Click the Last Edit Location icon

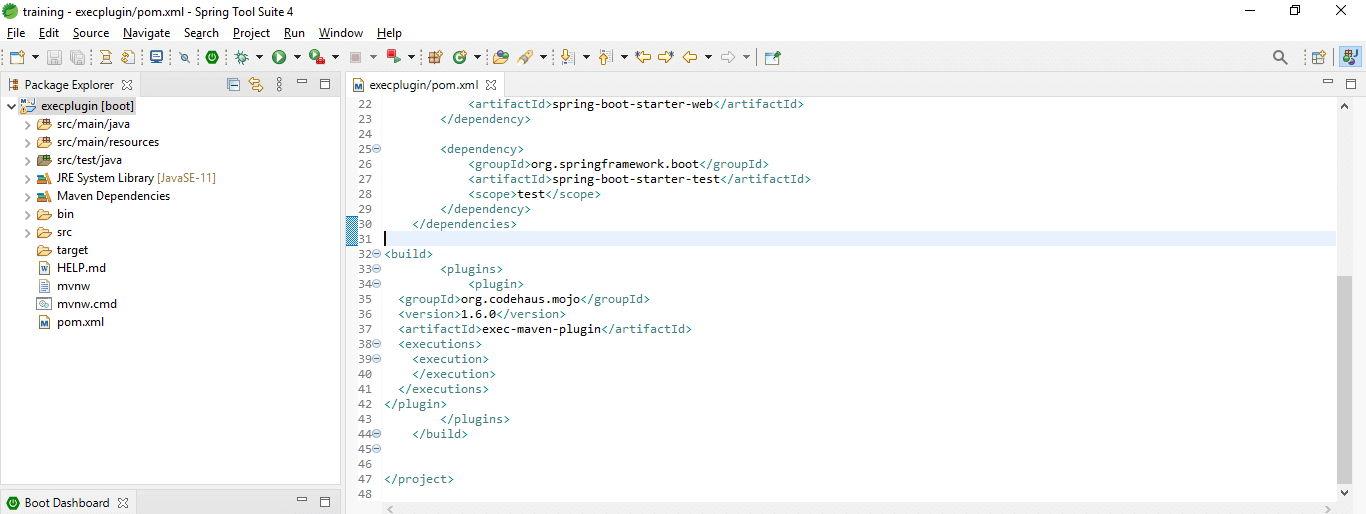coord(643,58)
